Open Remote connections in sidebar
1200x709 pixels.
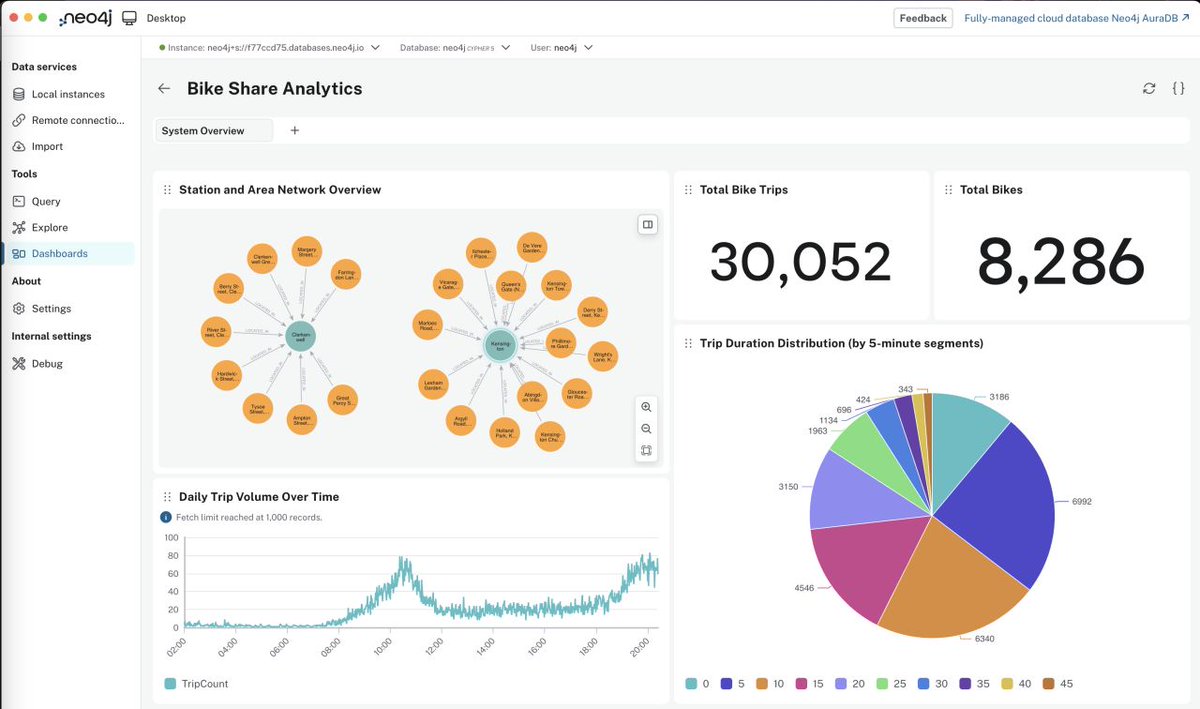pyautogui.click(x=68, y=120)
